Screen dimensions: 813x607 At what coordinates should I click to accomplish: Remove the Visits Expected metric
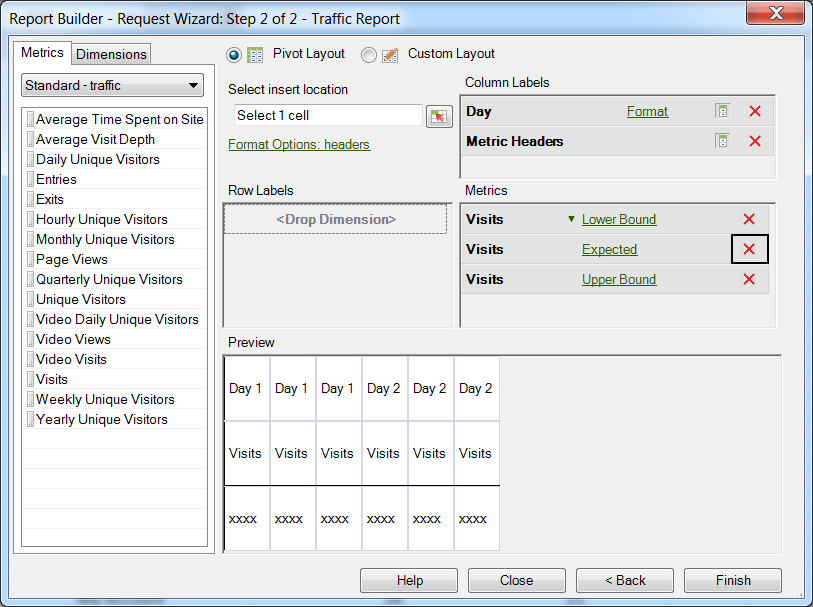coord(749,249)
